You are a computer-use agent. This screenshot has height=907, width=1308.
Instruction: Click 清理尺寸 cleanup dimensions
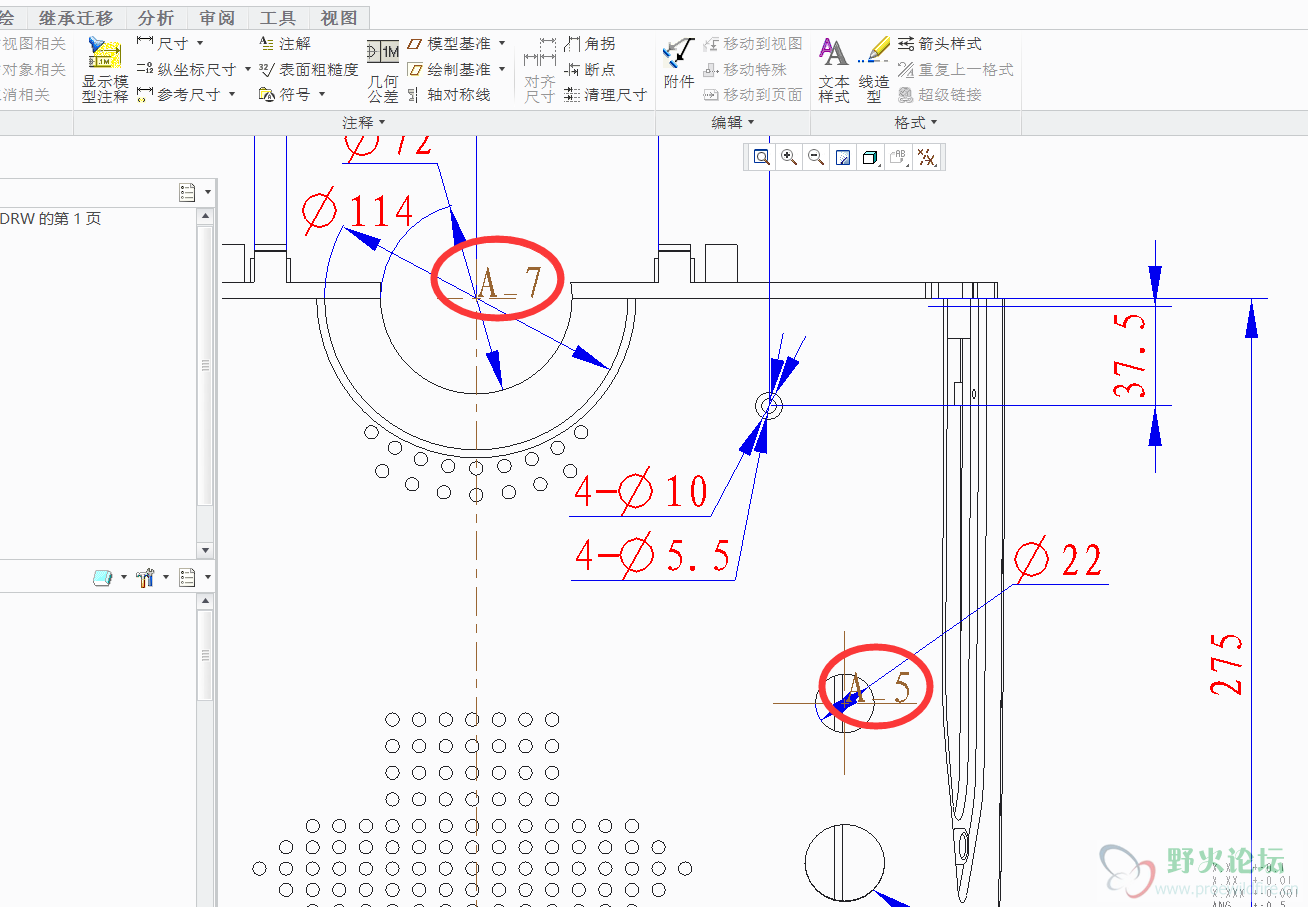pos(606,94)
